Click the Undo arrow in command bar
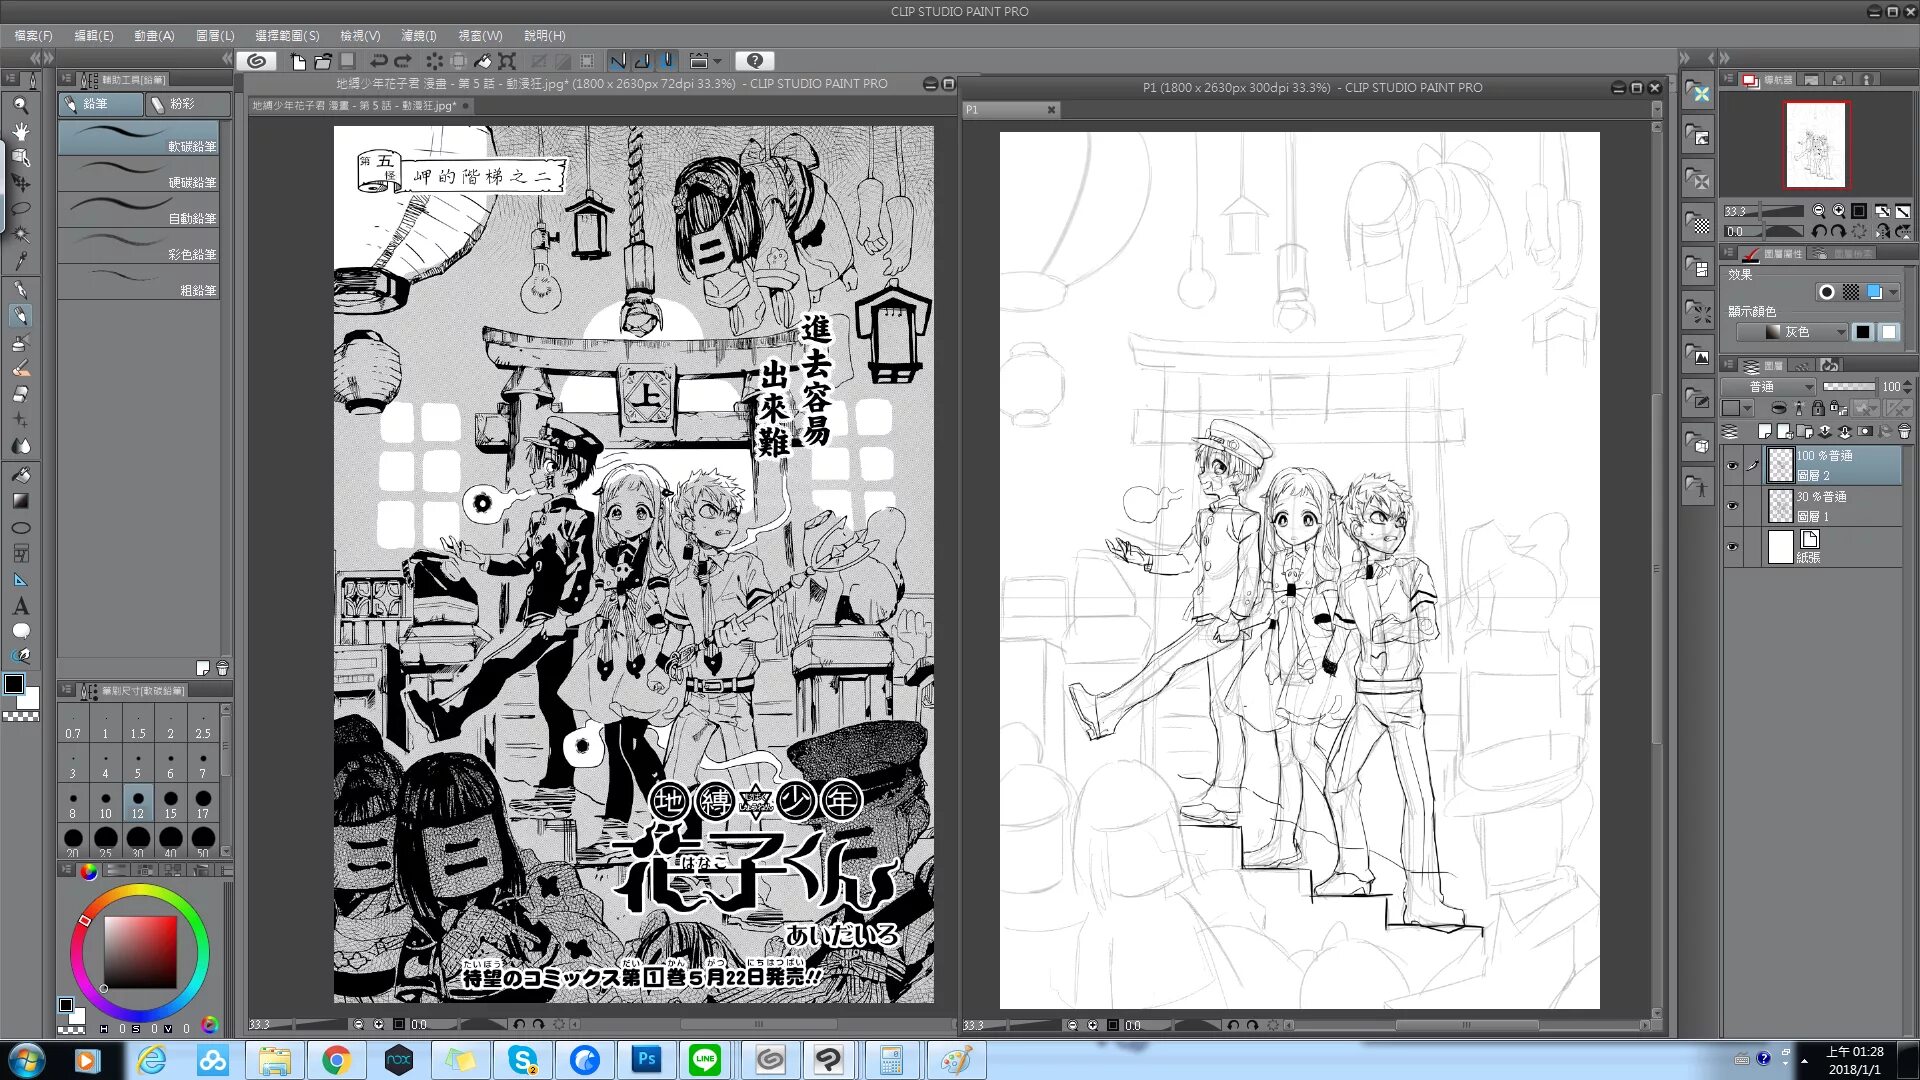The image size is (1920, 1080). pos(378,61)
